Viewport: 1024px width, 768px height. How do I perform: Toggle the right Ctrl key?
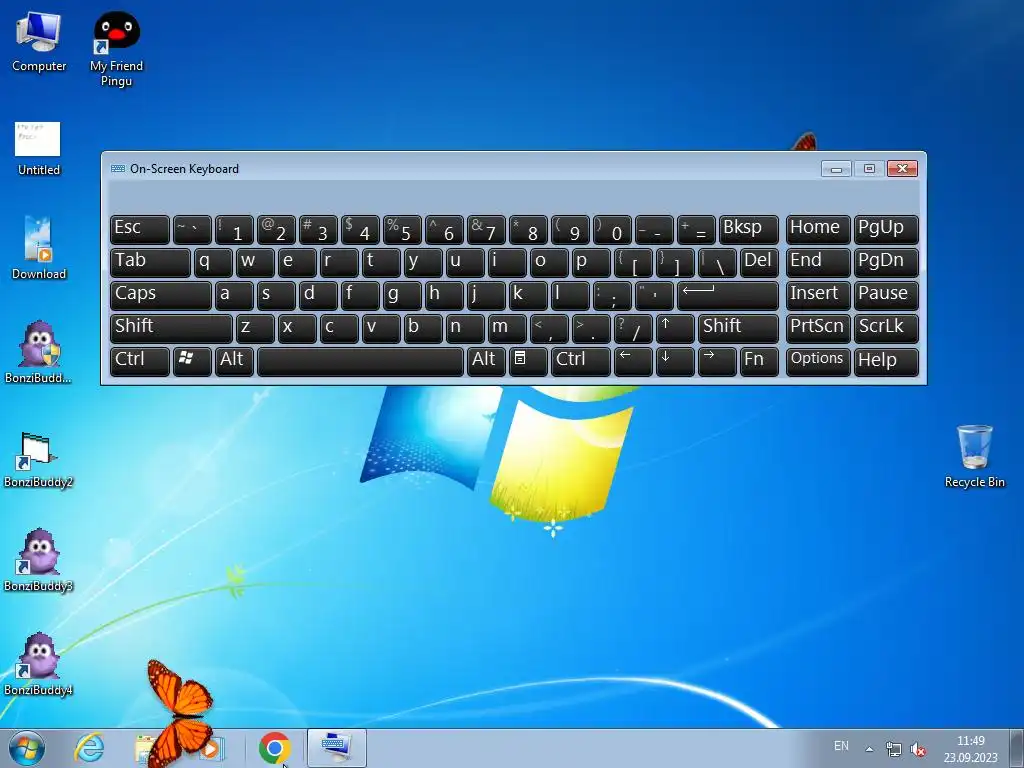pyautogui.click(x=581, y=362)
